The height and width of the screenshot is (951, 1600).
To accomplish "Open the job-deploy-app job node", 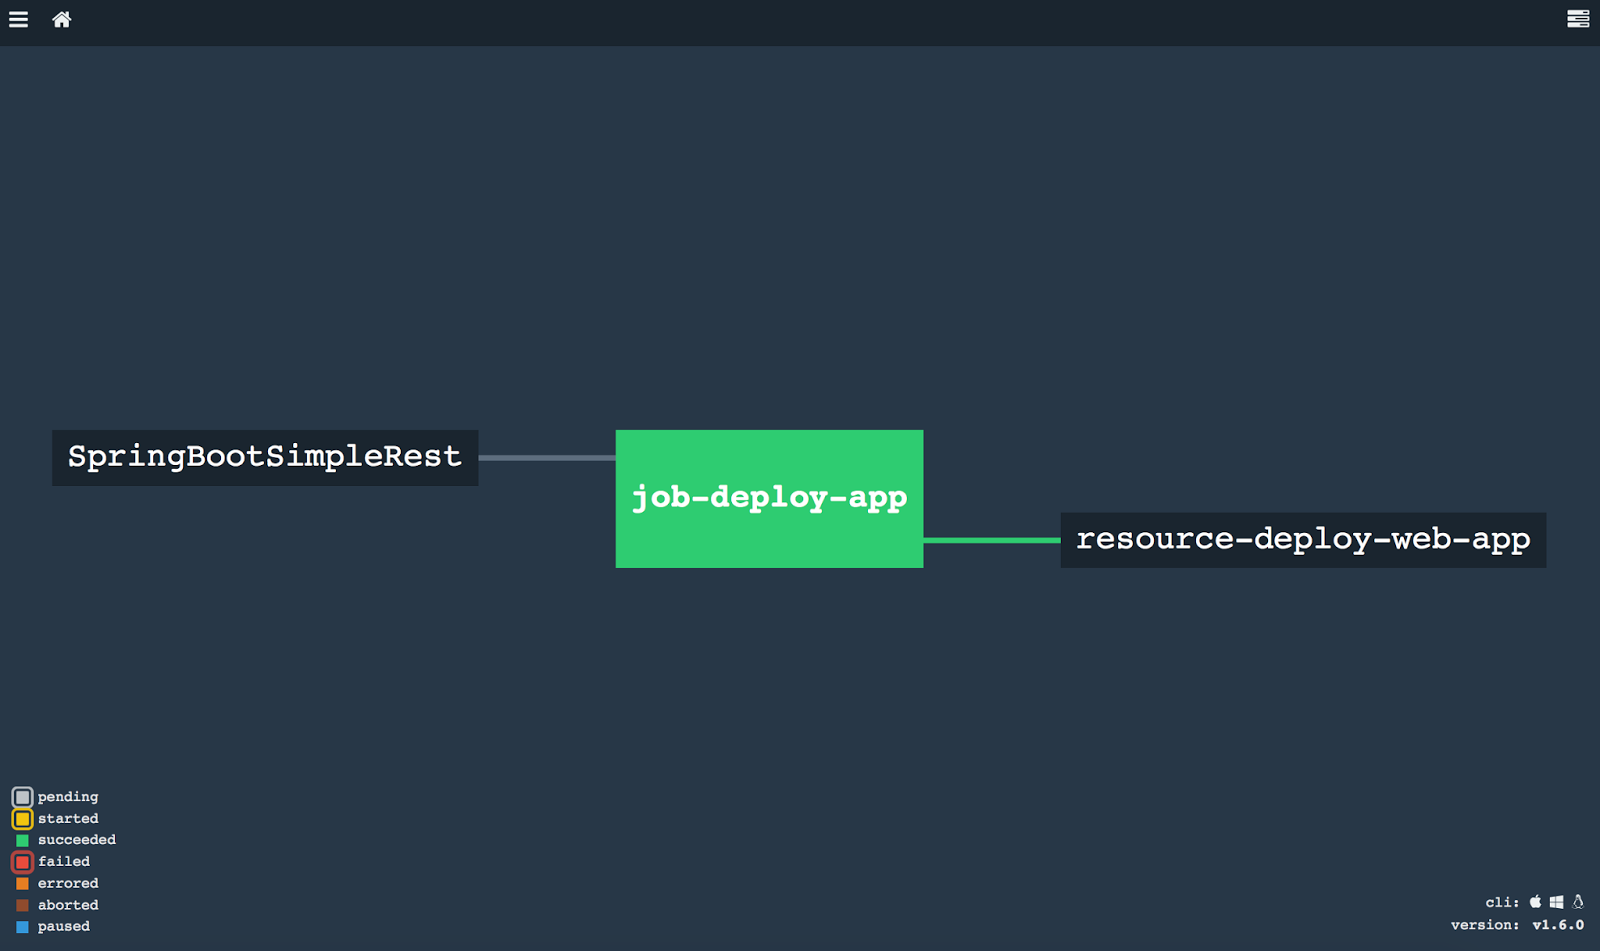I will click(769, 497).
